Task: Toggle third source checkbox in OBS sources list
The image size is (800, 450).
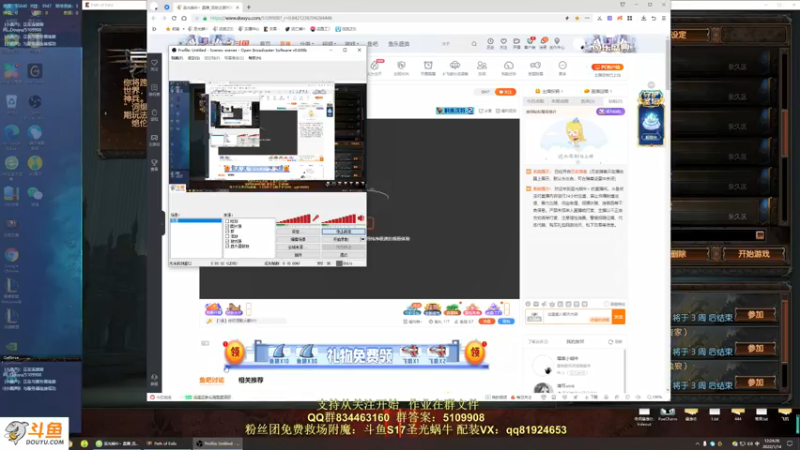Action: [227, 231]
